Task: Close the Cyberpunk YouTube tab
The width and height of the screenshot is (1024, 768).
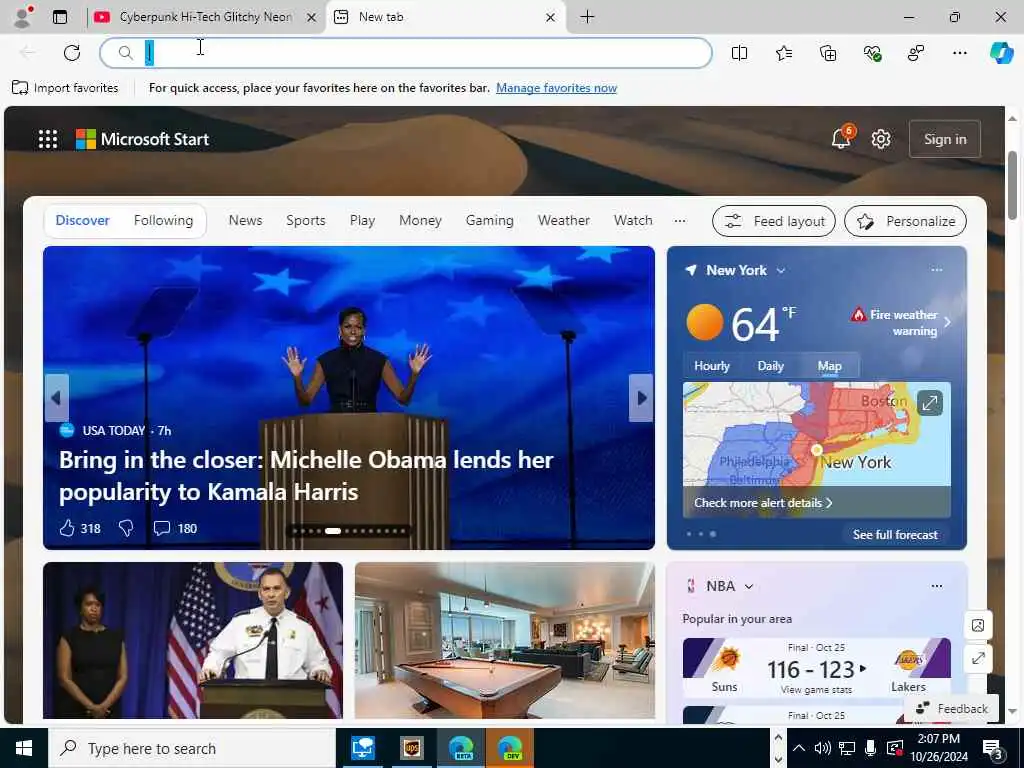Action: [x=312, y=17]
